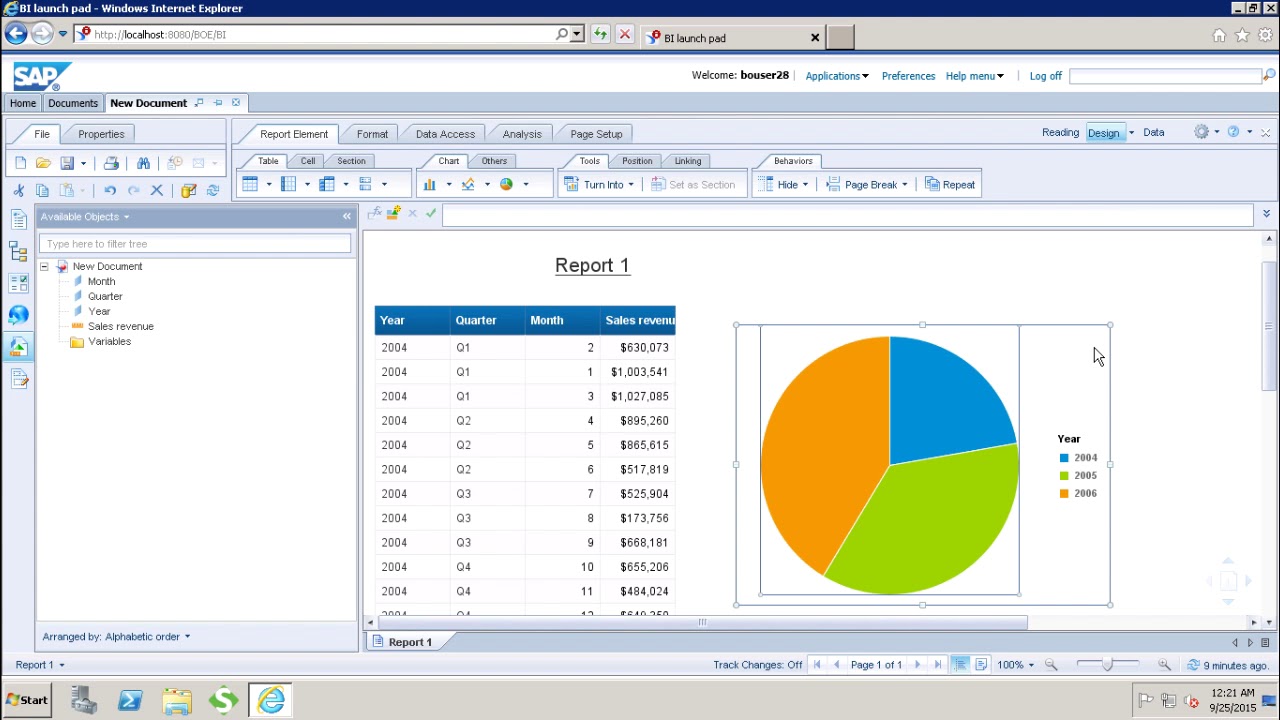The height and width of the screenshot is (720, 1280).
Task: Open the Help menu dropdown
Action: coord(974,76)
